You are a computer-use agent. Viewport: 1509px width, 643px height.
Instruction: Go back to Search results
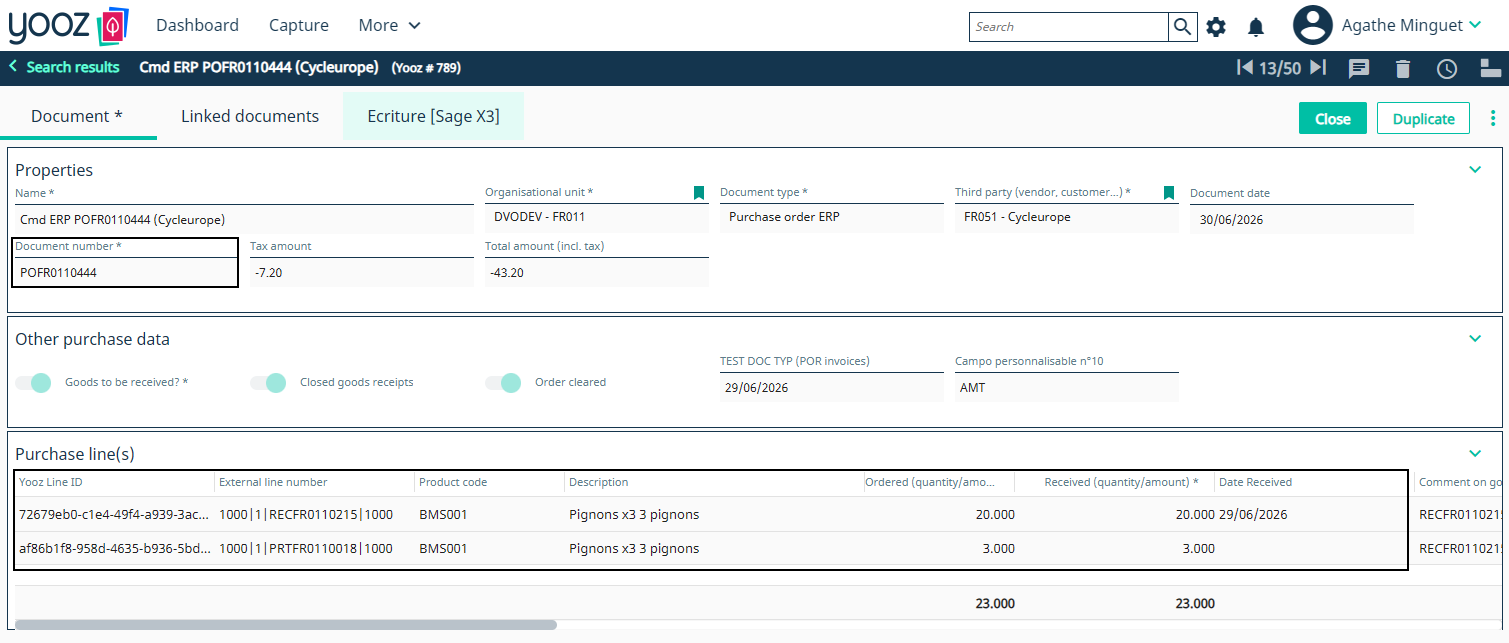64,67
